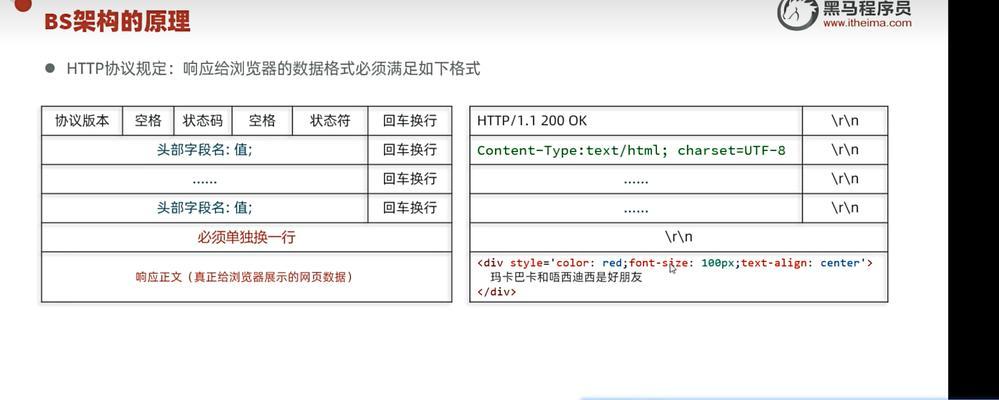Select the '响应正文（真正给浏览器展示的网页数据）' cell

[247, 277]
